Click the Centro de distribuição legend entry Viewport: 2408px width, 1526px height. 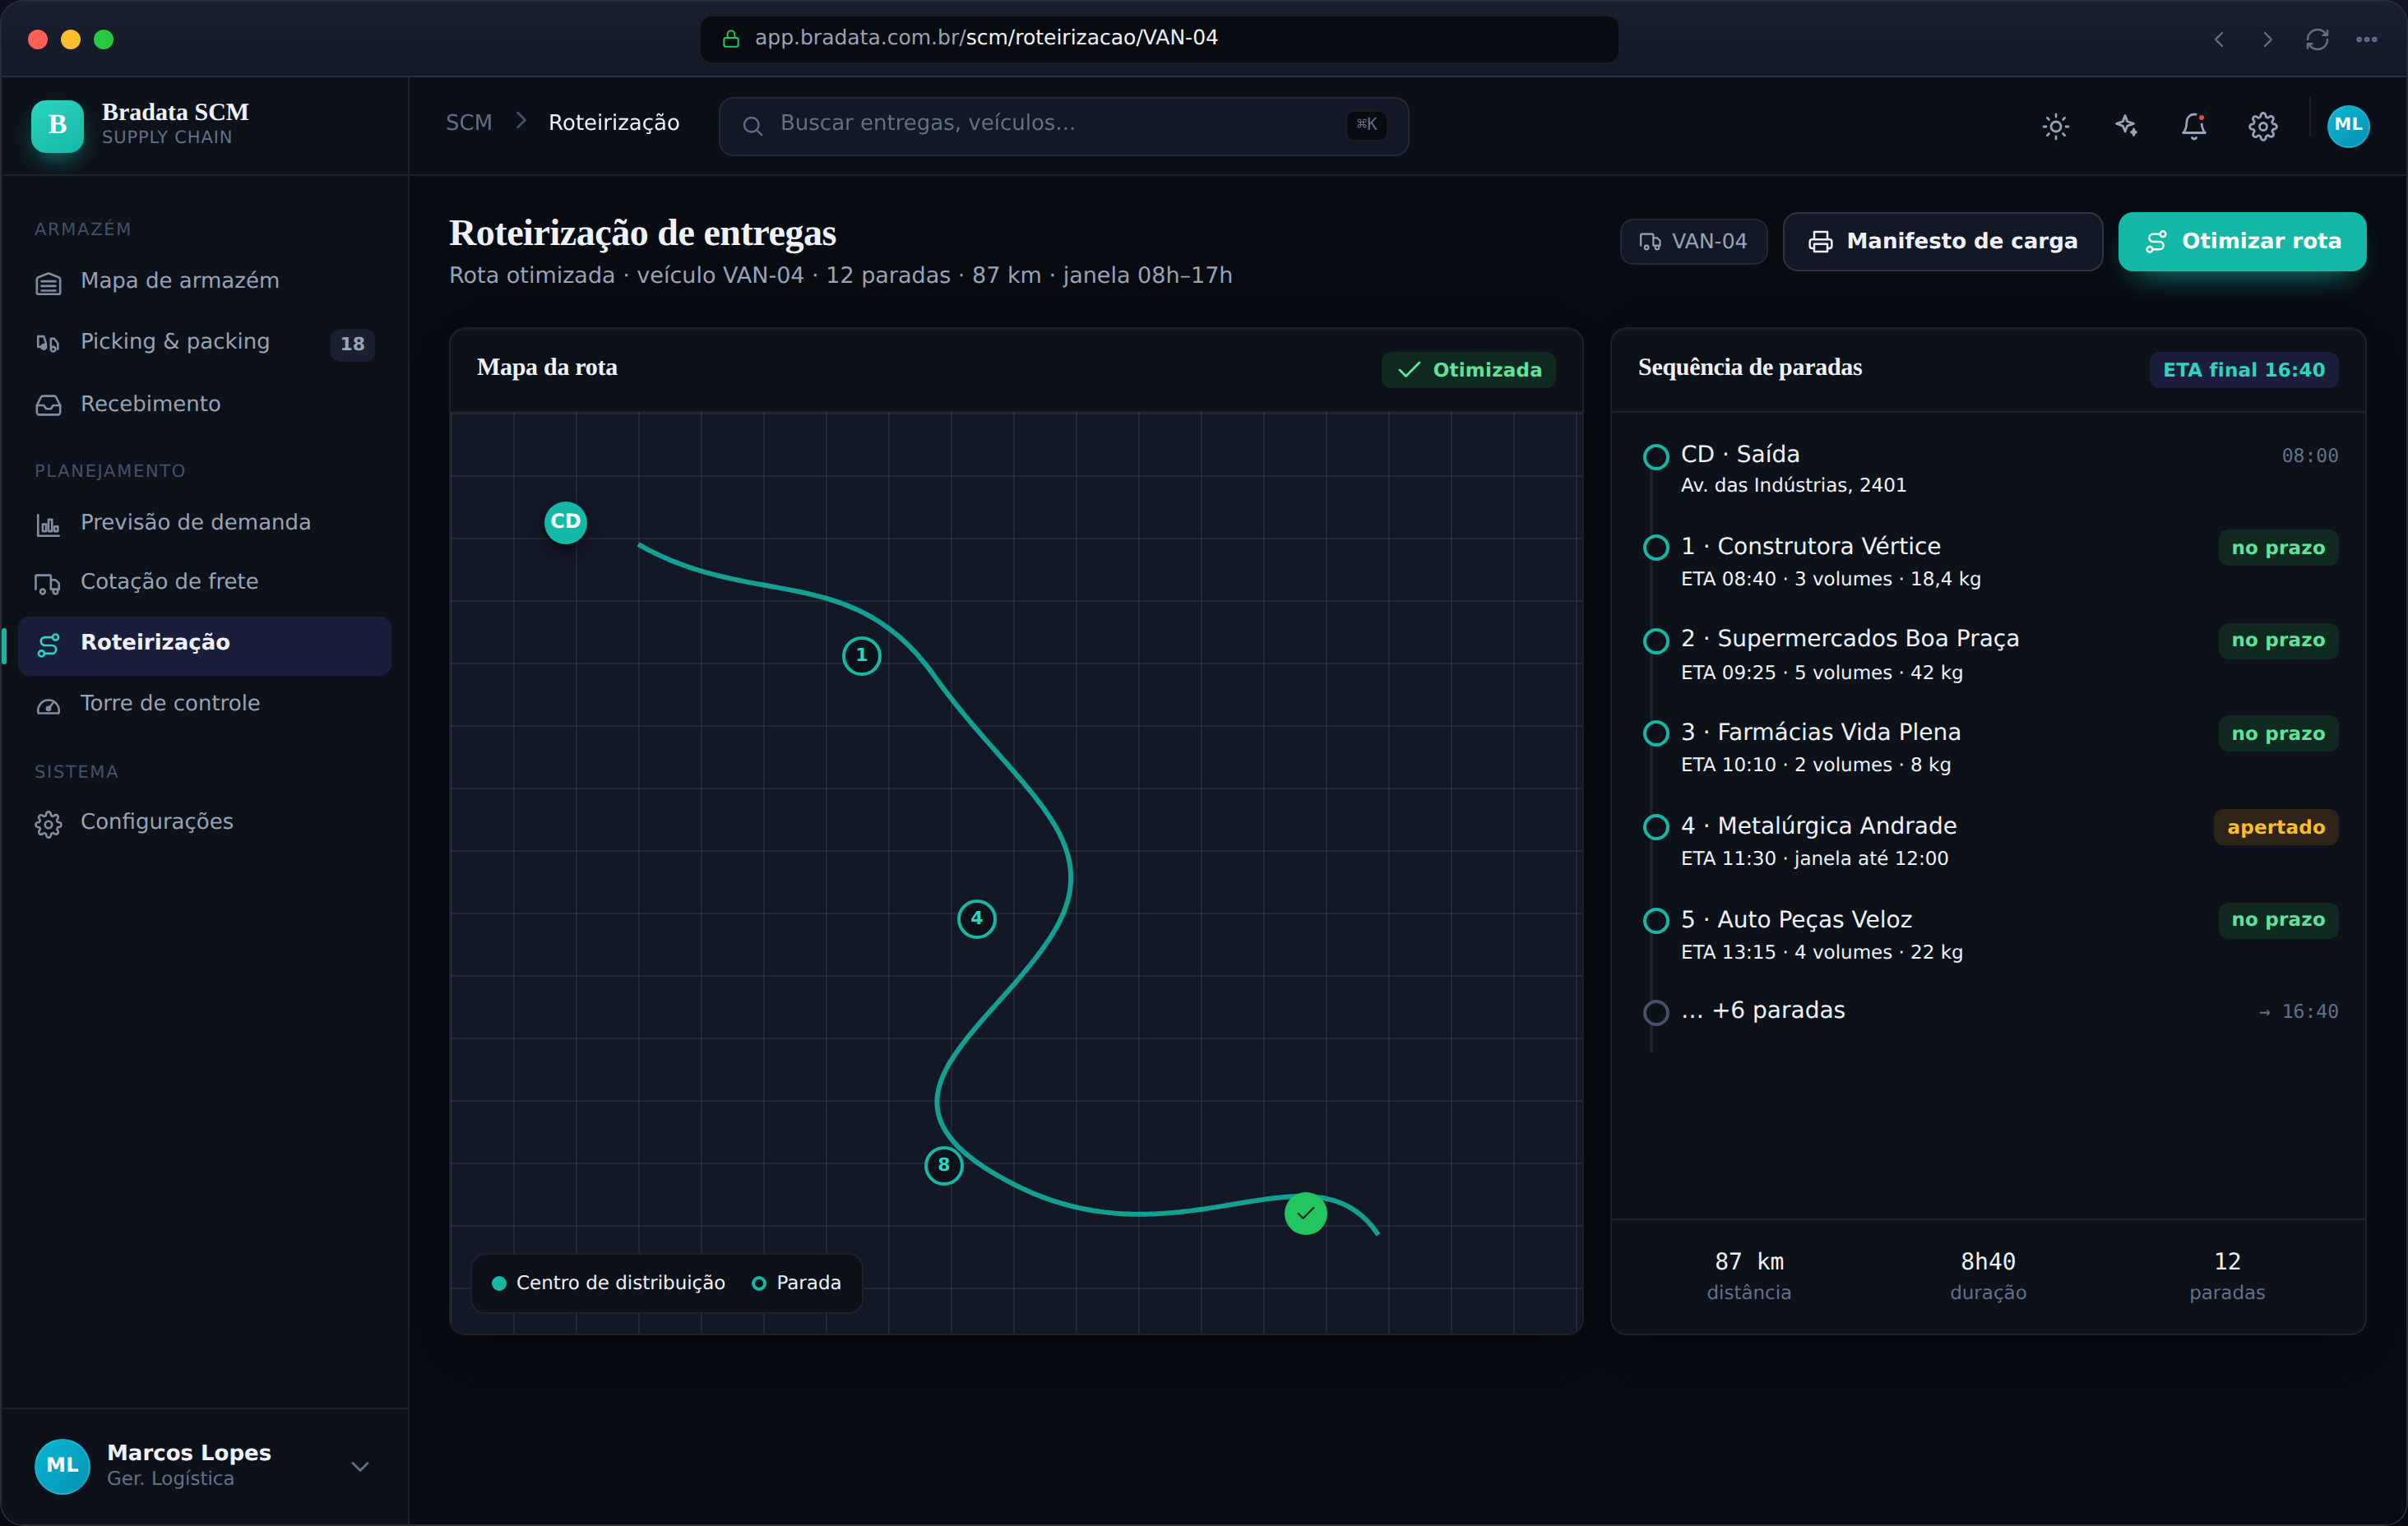click(x=608, y=1283)
